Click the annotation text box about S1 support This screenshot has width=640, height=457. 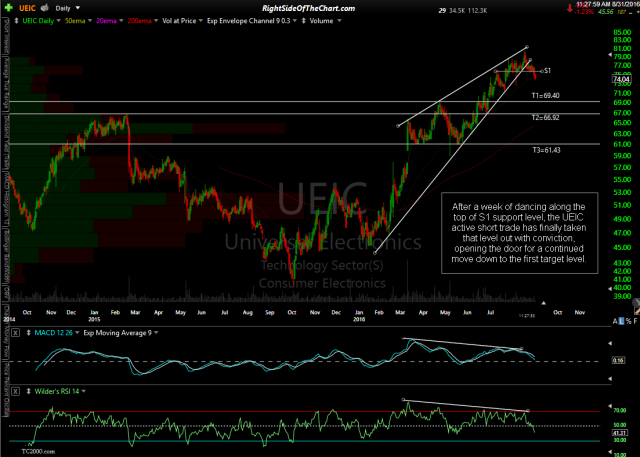pyautogui.click(x=519, y=233)
